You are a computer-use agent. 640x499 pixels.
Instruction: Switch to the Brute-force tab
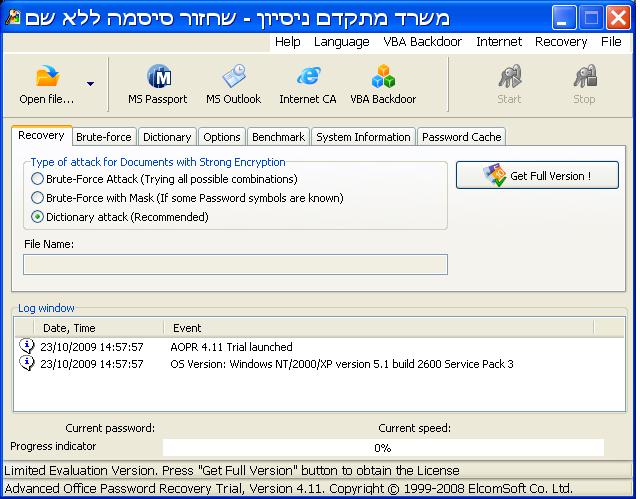(103, 137)
